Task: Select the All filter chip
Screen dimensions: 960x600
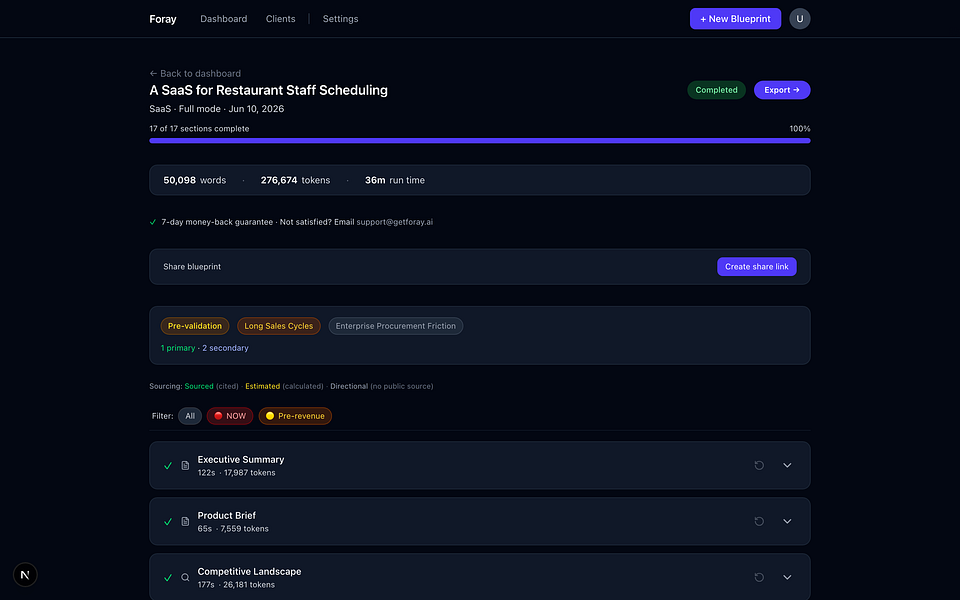Action: click(190, 416)
